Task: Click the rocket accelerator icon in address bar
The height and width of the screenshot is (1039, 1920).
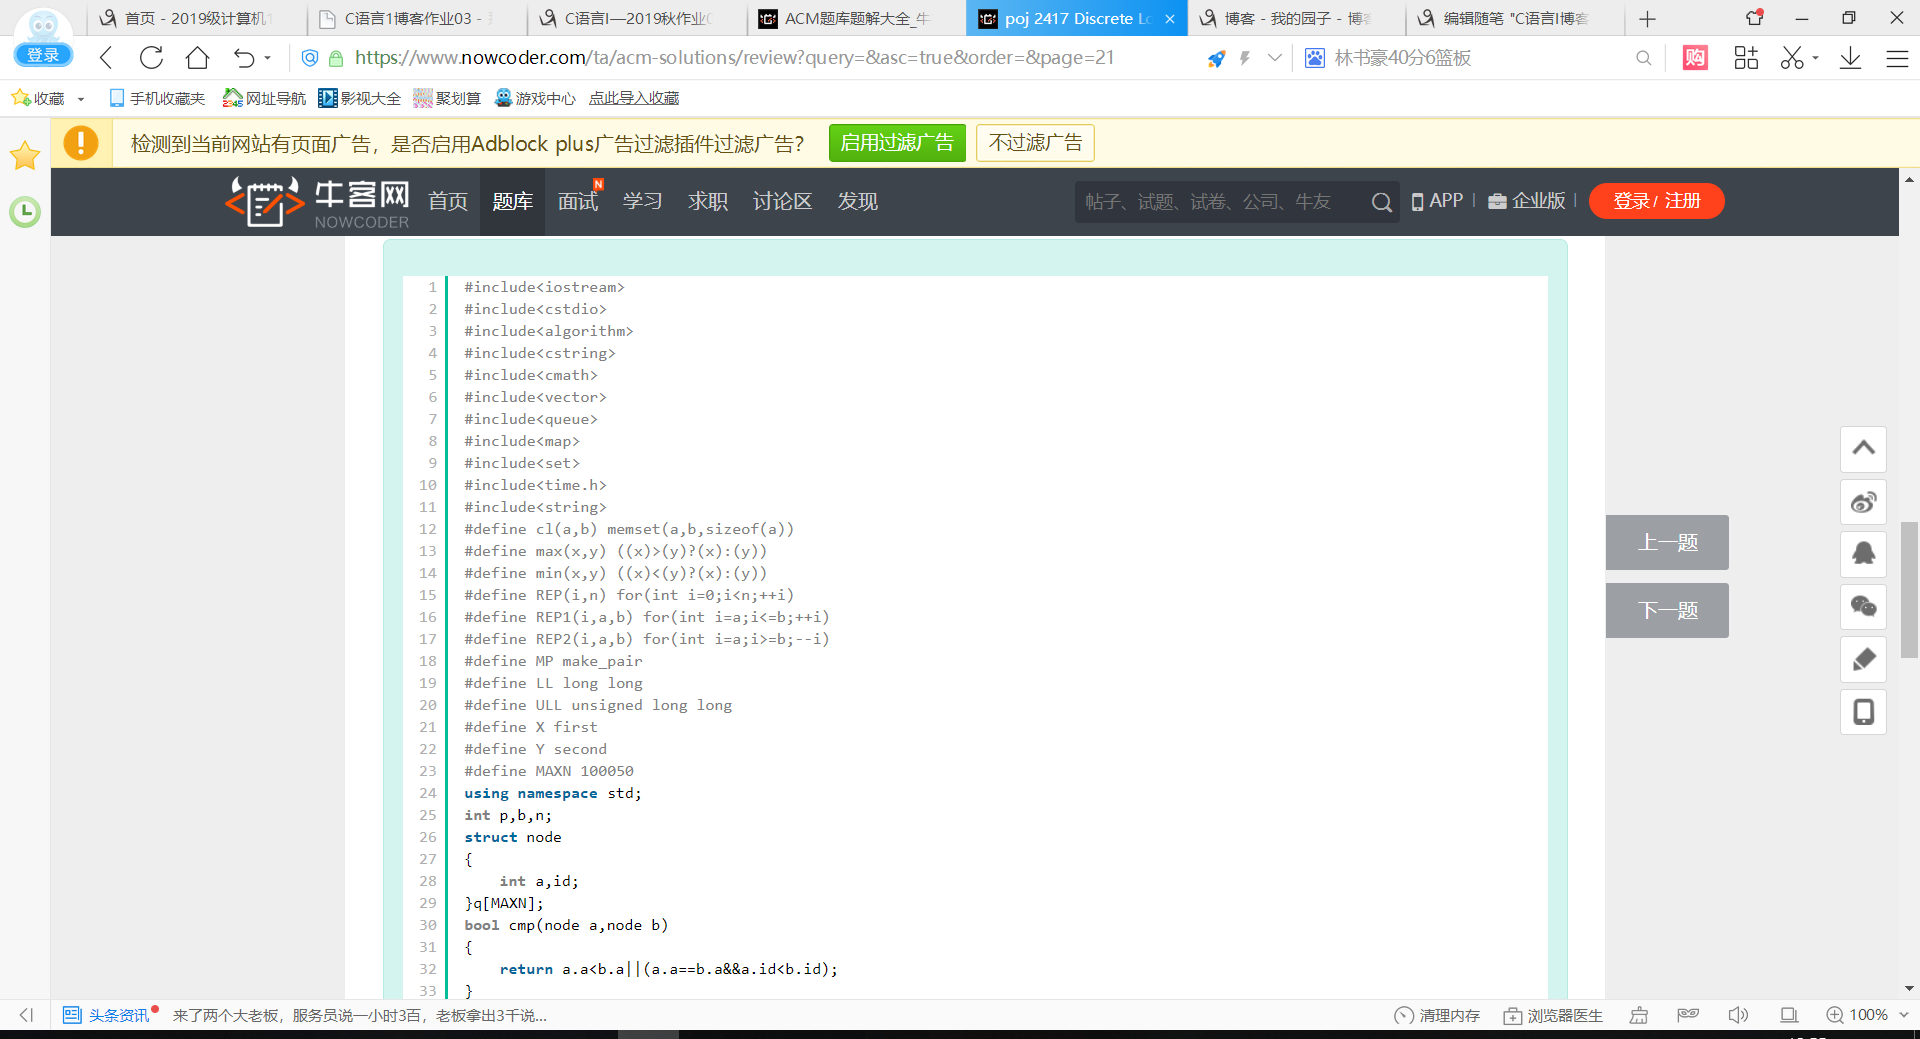Action: coord(1216,58)
